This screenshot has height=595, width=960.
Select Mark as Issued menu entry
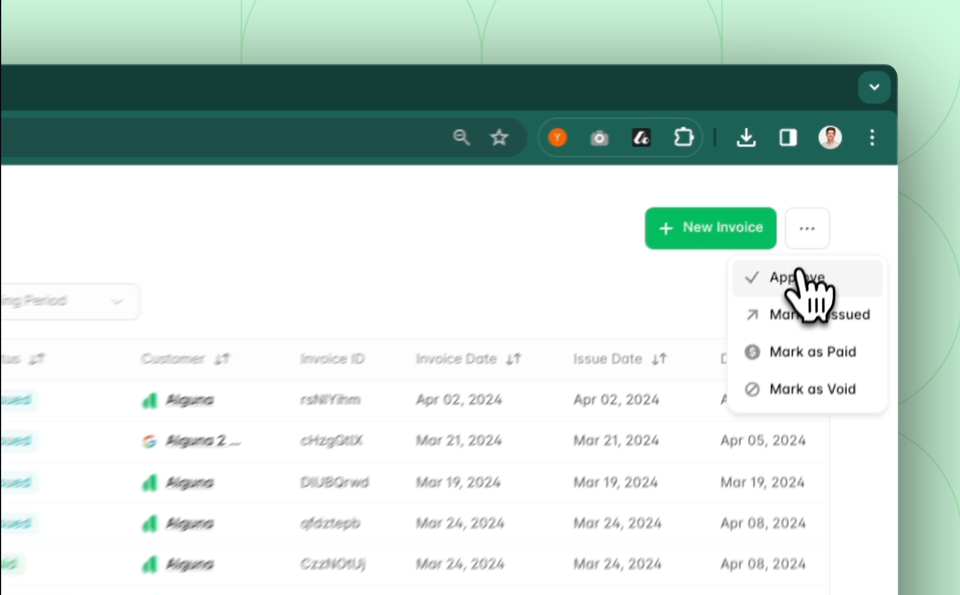coord(807,315)
